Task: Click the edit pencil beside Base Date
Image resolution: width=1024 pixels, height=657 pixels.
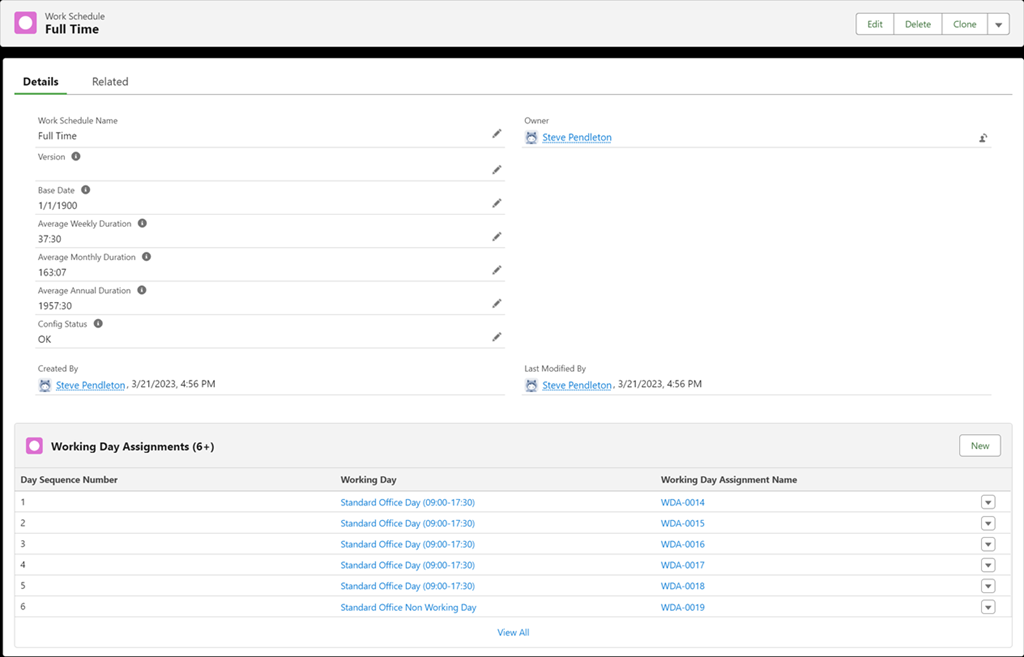Action: (496, 203)
